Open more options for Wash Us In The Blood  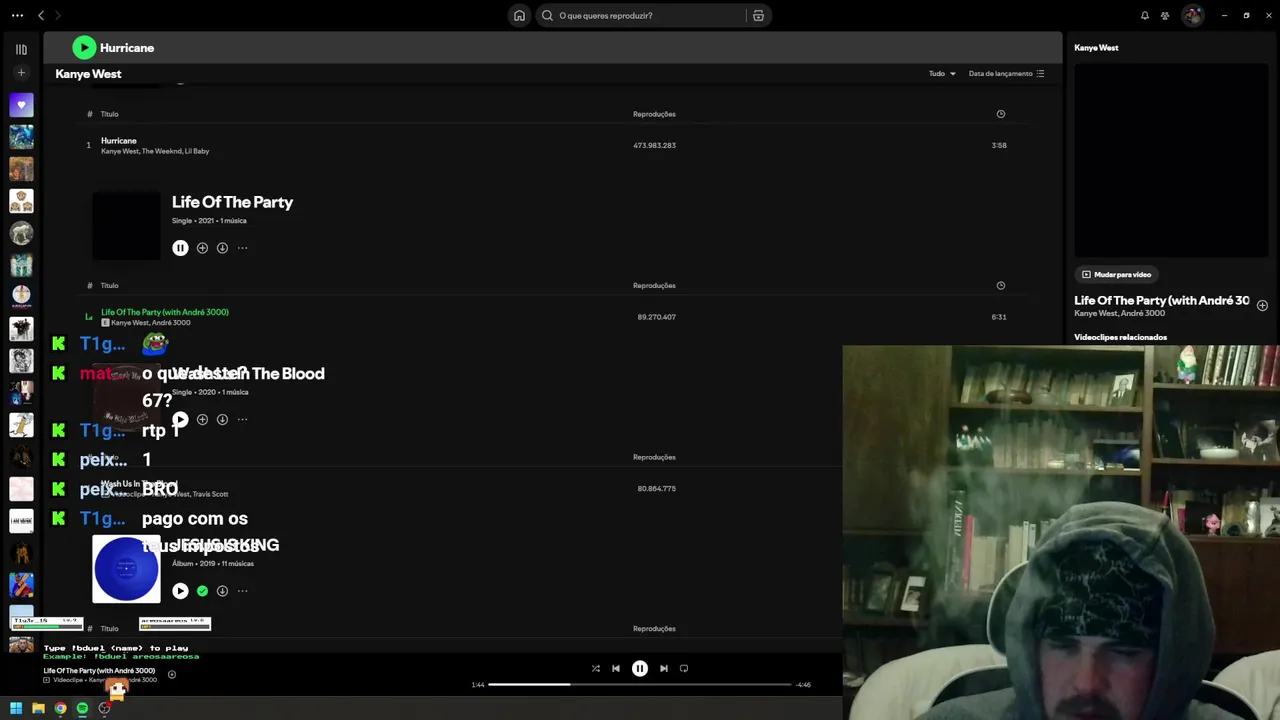[242, 419]
